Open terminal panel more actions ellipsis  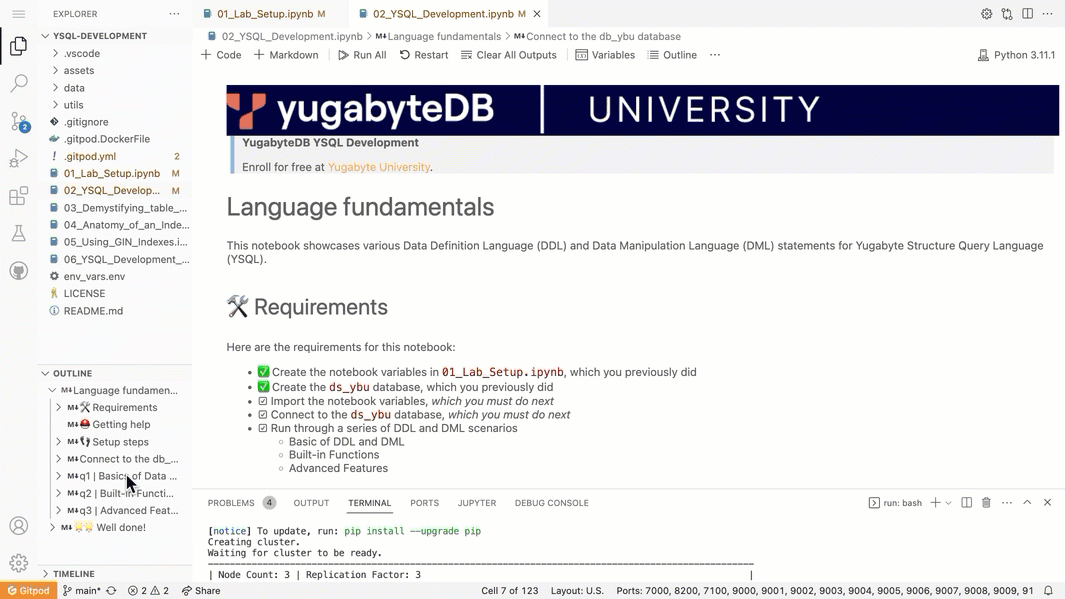[x=1007, y=503]
